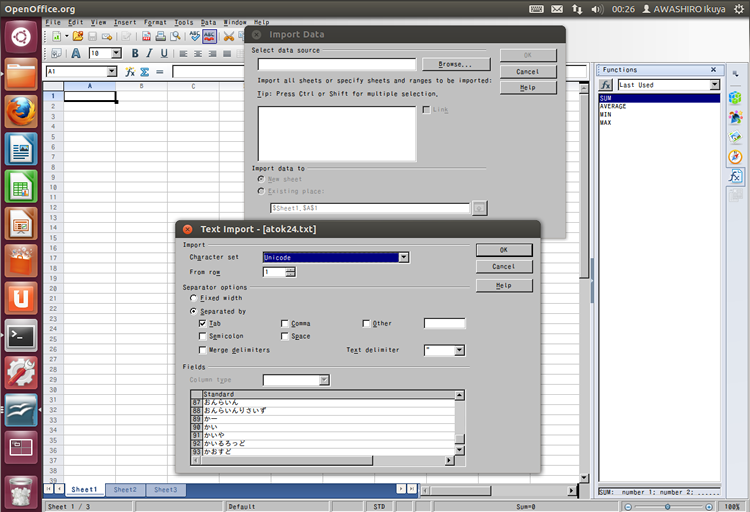Screen dimensions: 750x512
Task: Open the Last Used function category dropdown
Action: tap(715, 85)
